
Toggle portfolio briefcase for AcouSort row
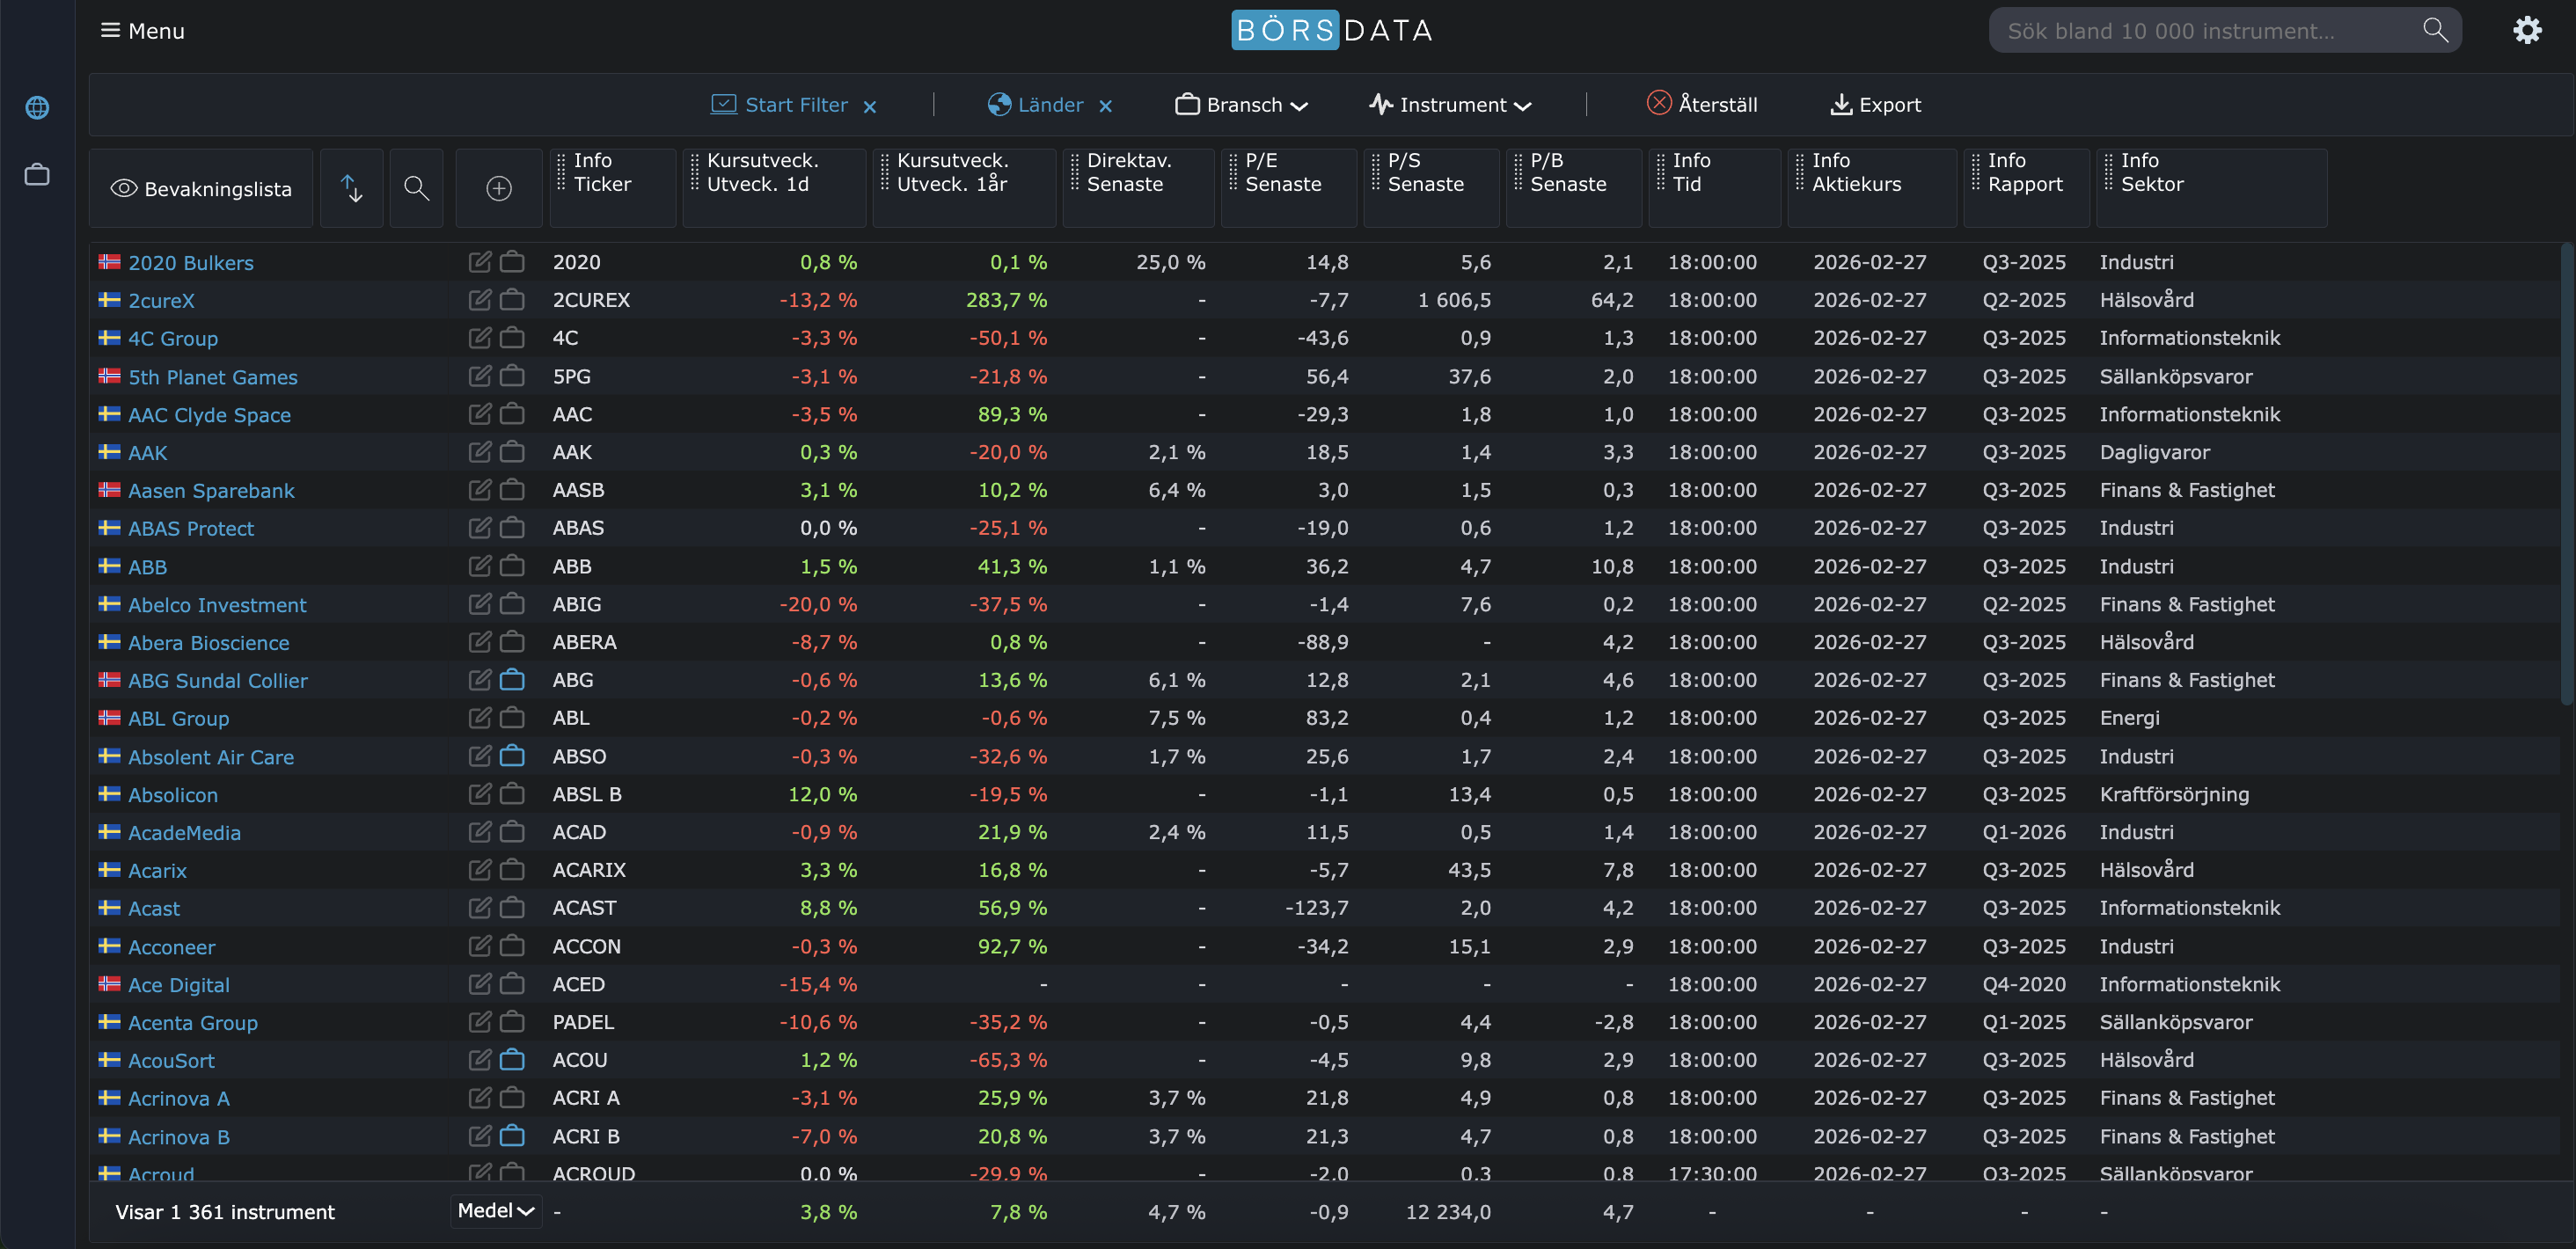tap(512, 1059)
